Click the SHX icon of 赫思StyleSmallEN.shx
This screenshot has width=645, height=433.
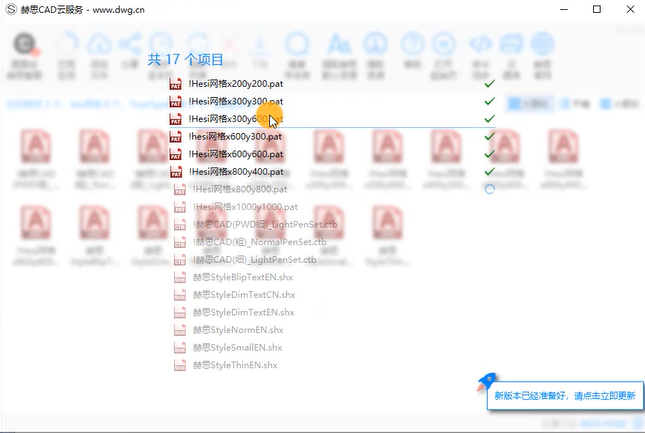pos(180,348)
